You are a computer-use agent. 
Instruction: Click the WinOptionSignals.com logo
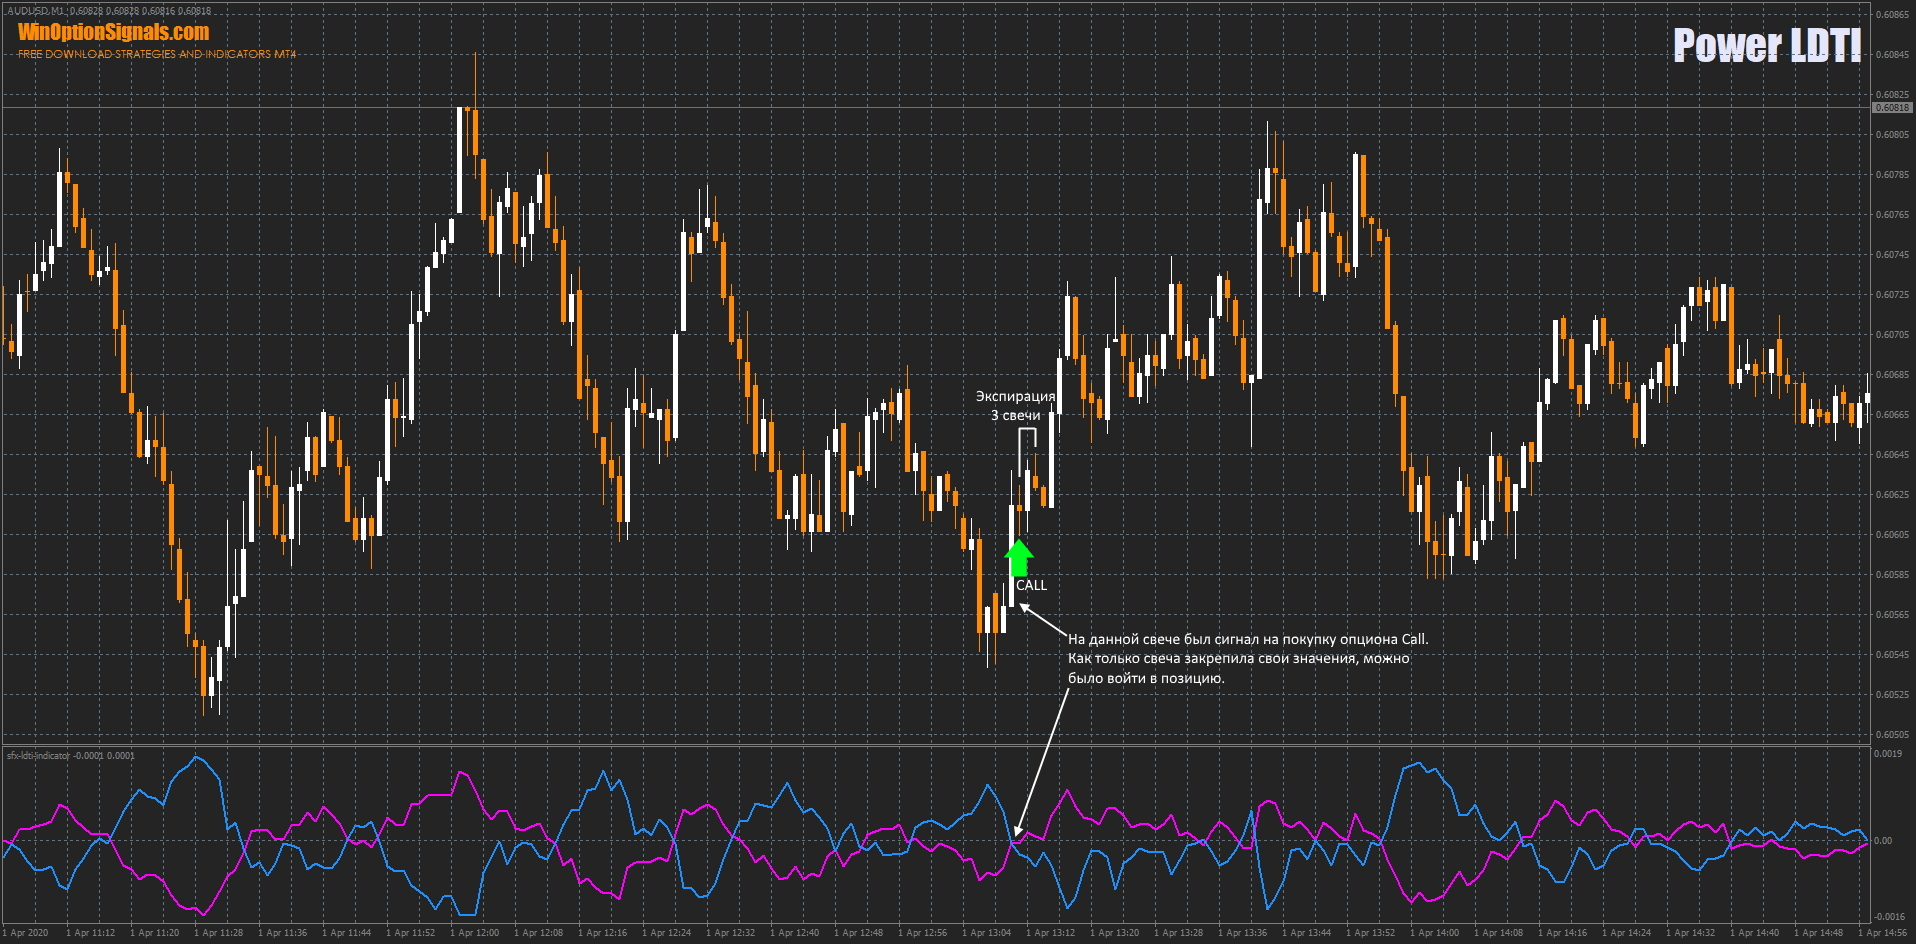(113, 32)
